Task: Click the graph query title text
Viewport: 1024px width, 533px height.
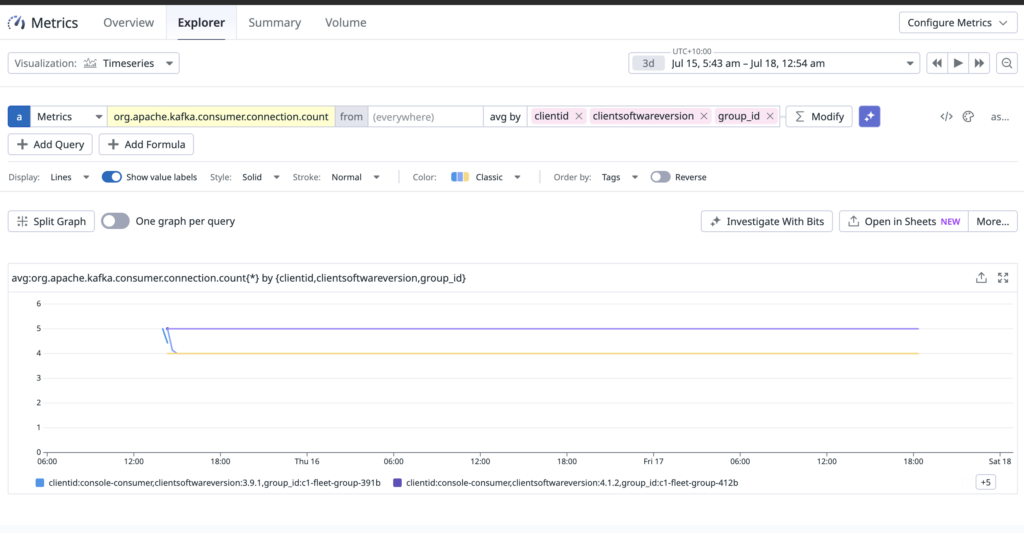Action: 238,278
